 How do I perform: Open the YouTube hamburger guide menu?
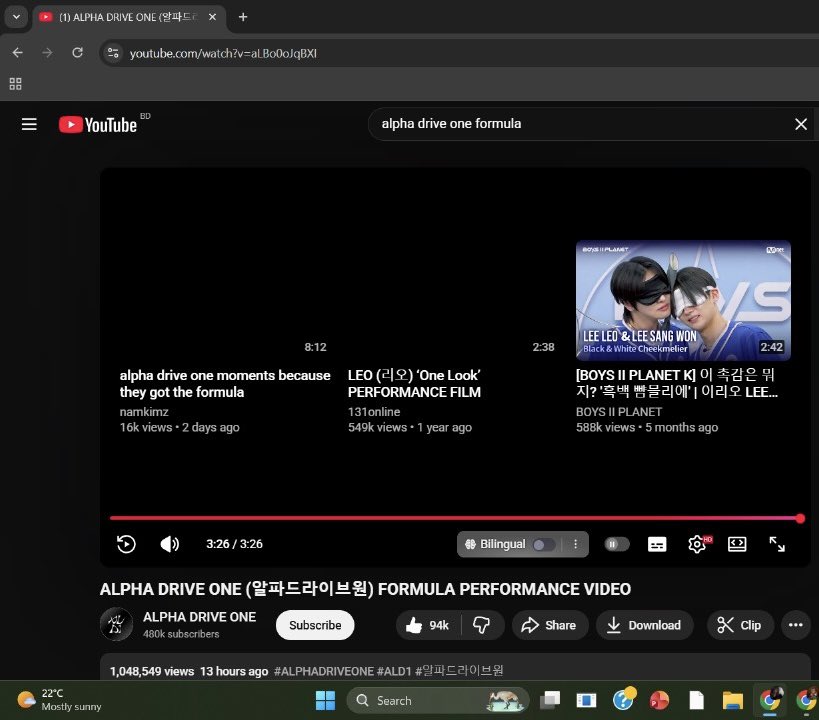pyautogui.click(x=29, y=124)
